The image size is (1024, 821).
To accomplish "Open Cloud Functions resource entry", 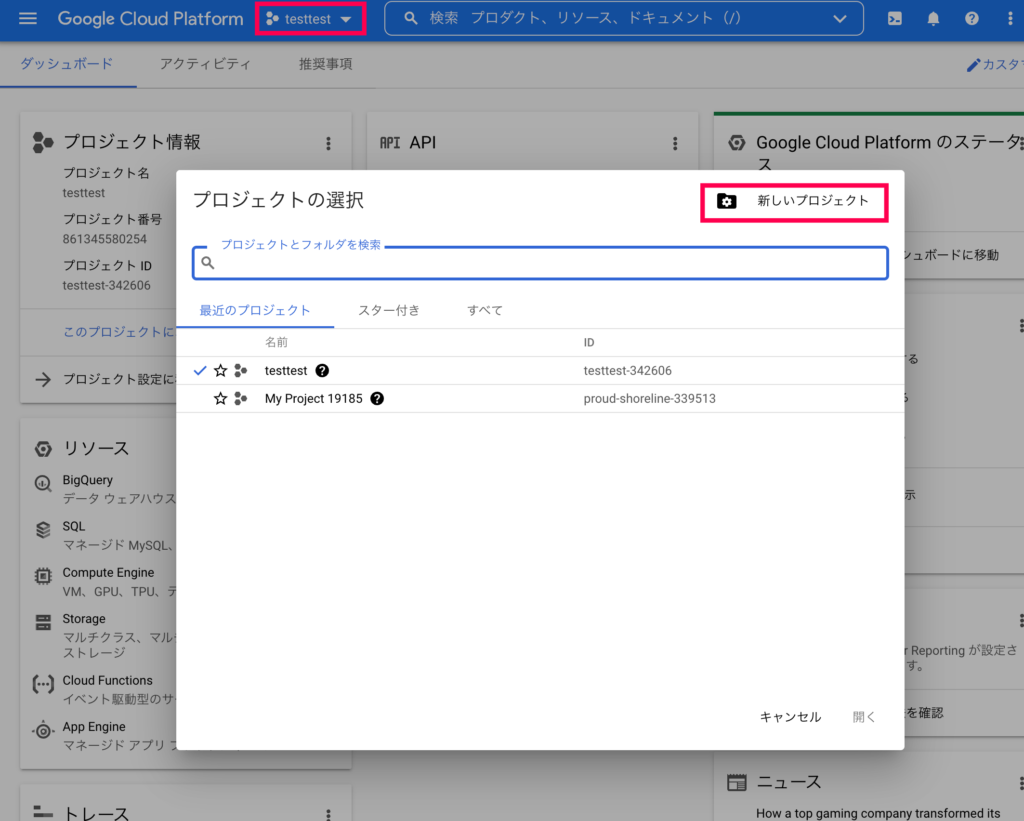I will click(x=107, y=681).
